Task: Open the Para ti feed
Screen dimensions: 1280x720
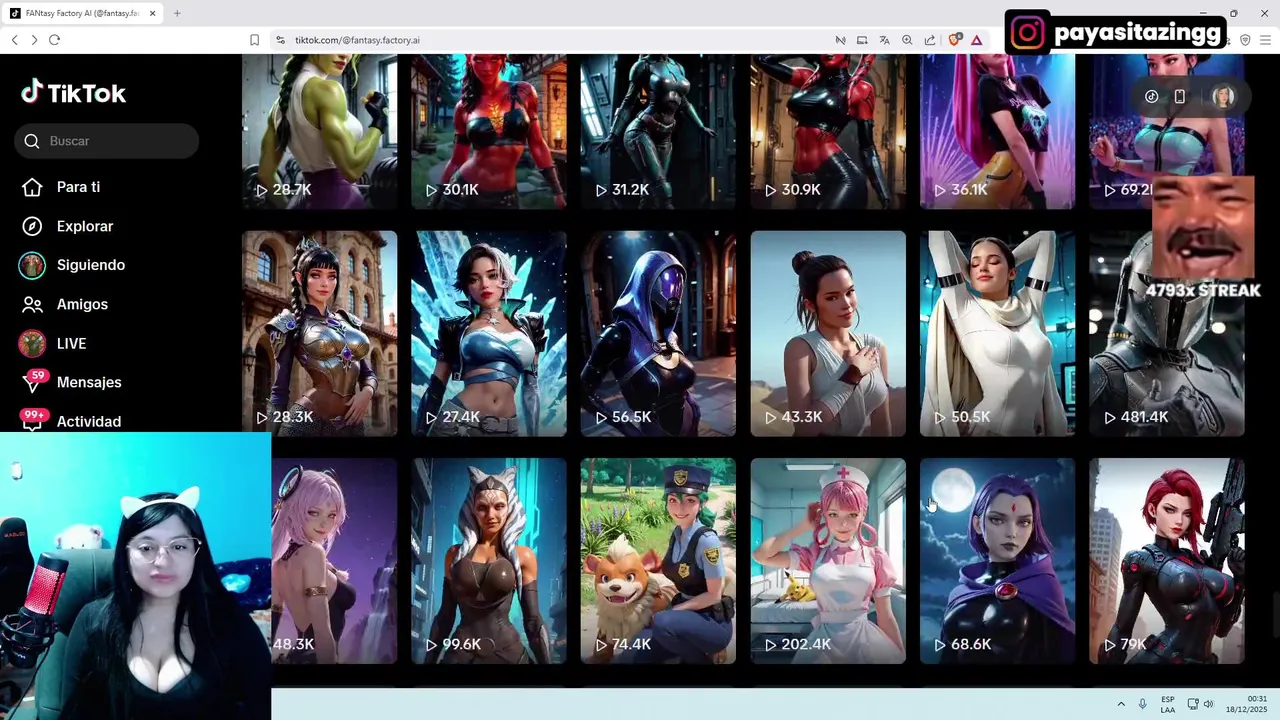Action: click(x=78, y=187)
